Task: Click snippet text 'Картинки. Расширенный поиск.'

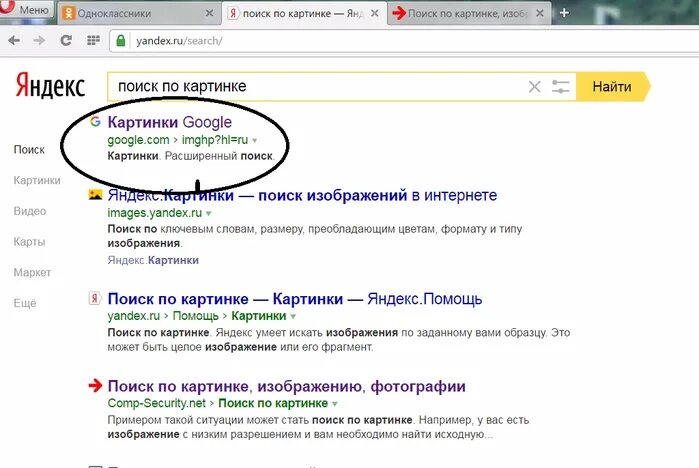Action: tap(191, 156)
